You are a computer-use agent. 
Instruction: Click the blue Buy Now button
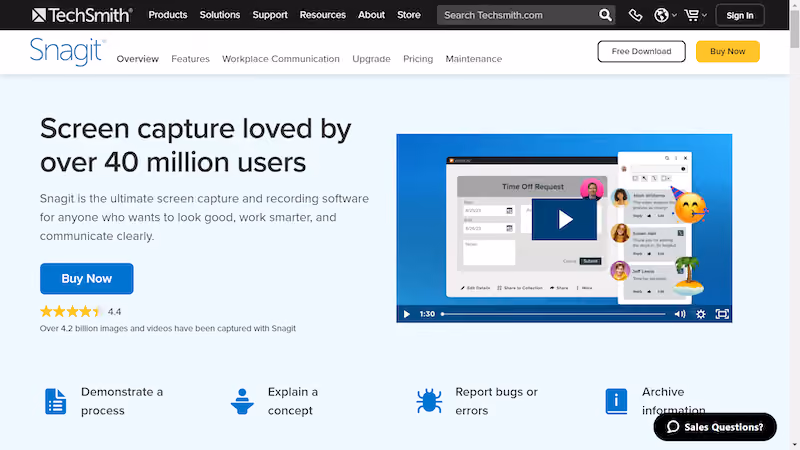pyautogui.click(x=87, y=279)
